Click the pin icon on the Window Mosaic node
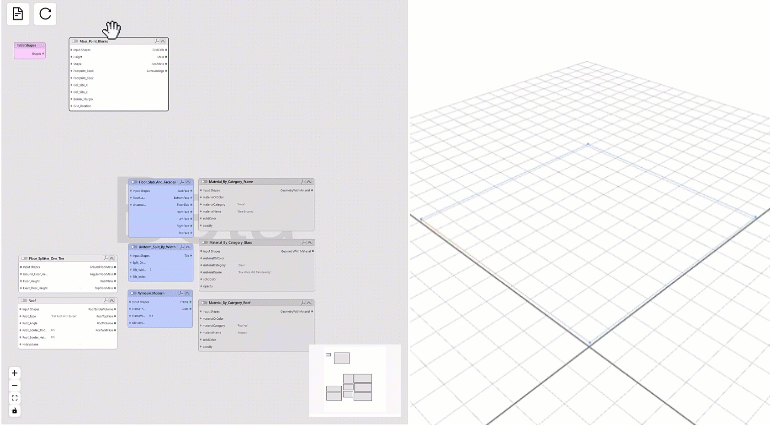Screen dimensions: 770x425 coord(182,293)
